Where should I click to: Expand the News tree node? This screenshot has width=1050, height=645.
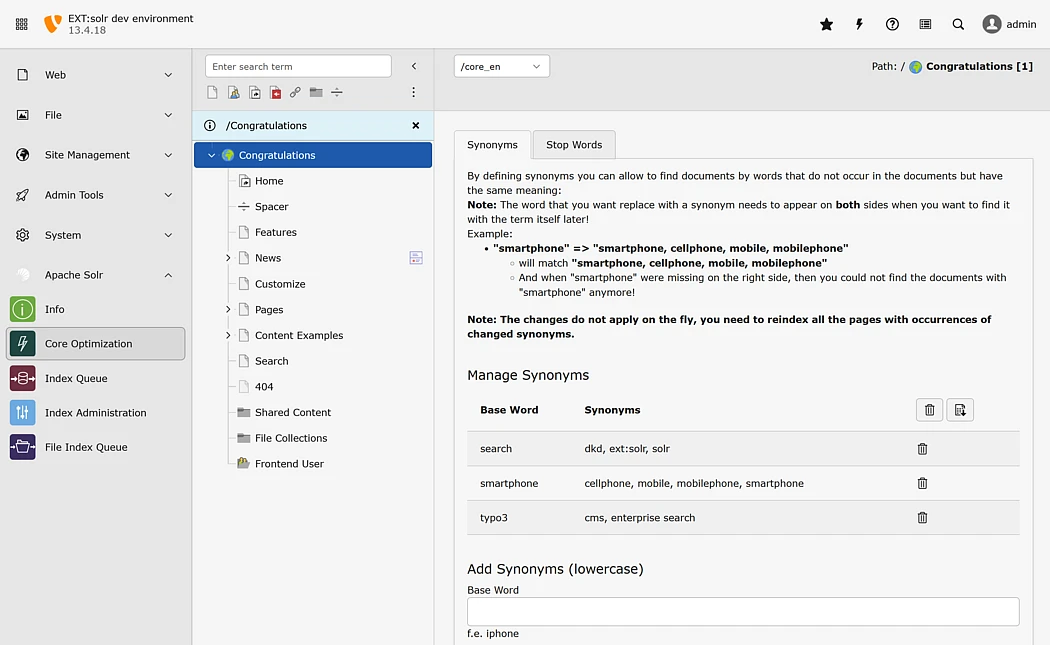pyautogui.click(x=228, y=258)
